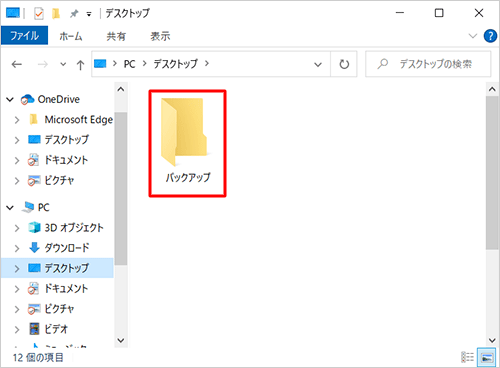Select 3D オブジェクト in navigation pane
500x368 pixels.
pos(74,228)
